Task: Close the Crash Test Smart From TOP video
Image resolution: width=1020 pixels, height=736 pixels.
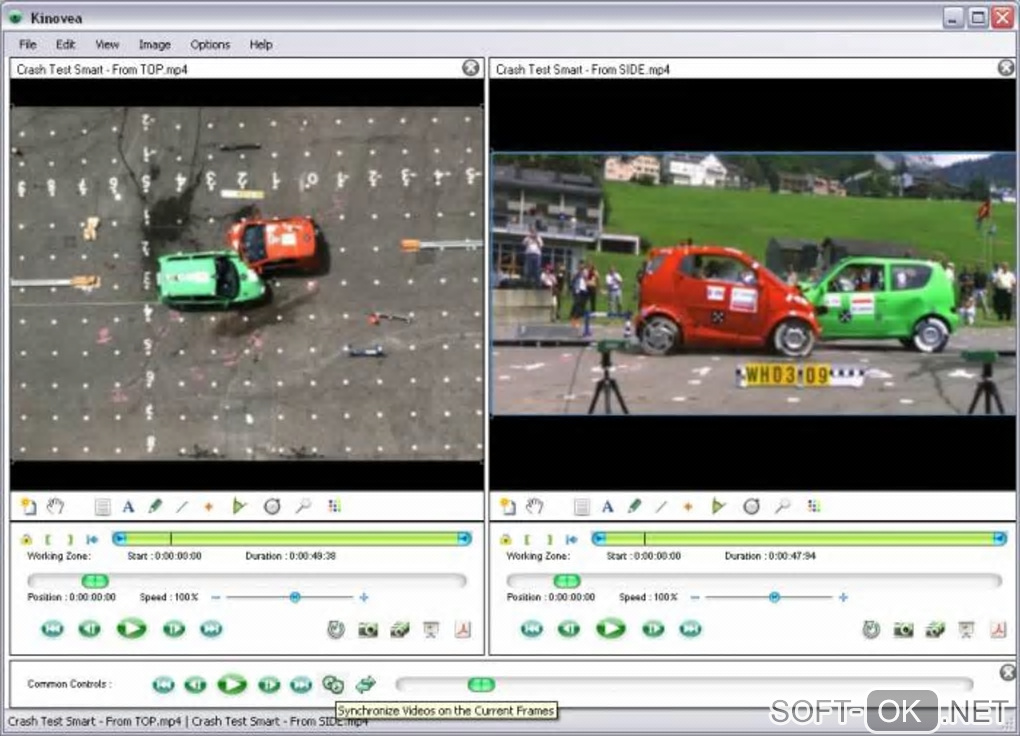Action: [x=470, y=68]
